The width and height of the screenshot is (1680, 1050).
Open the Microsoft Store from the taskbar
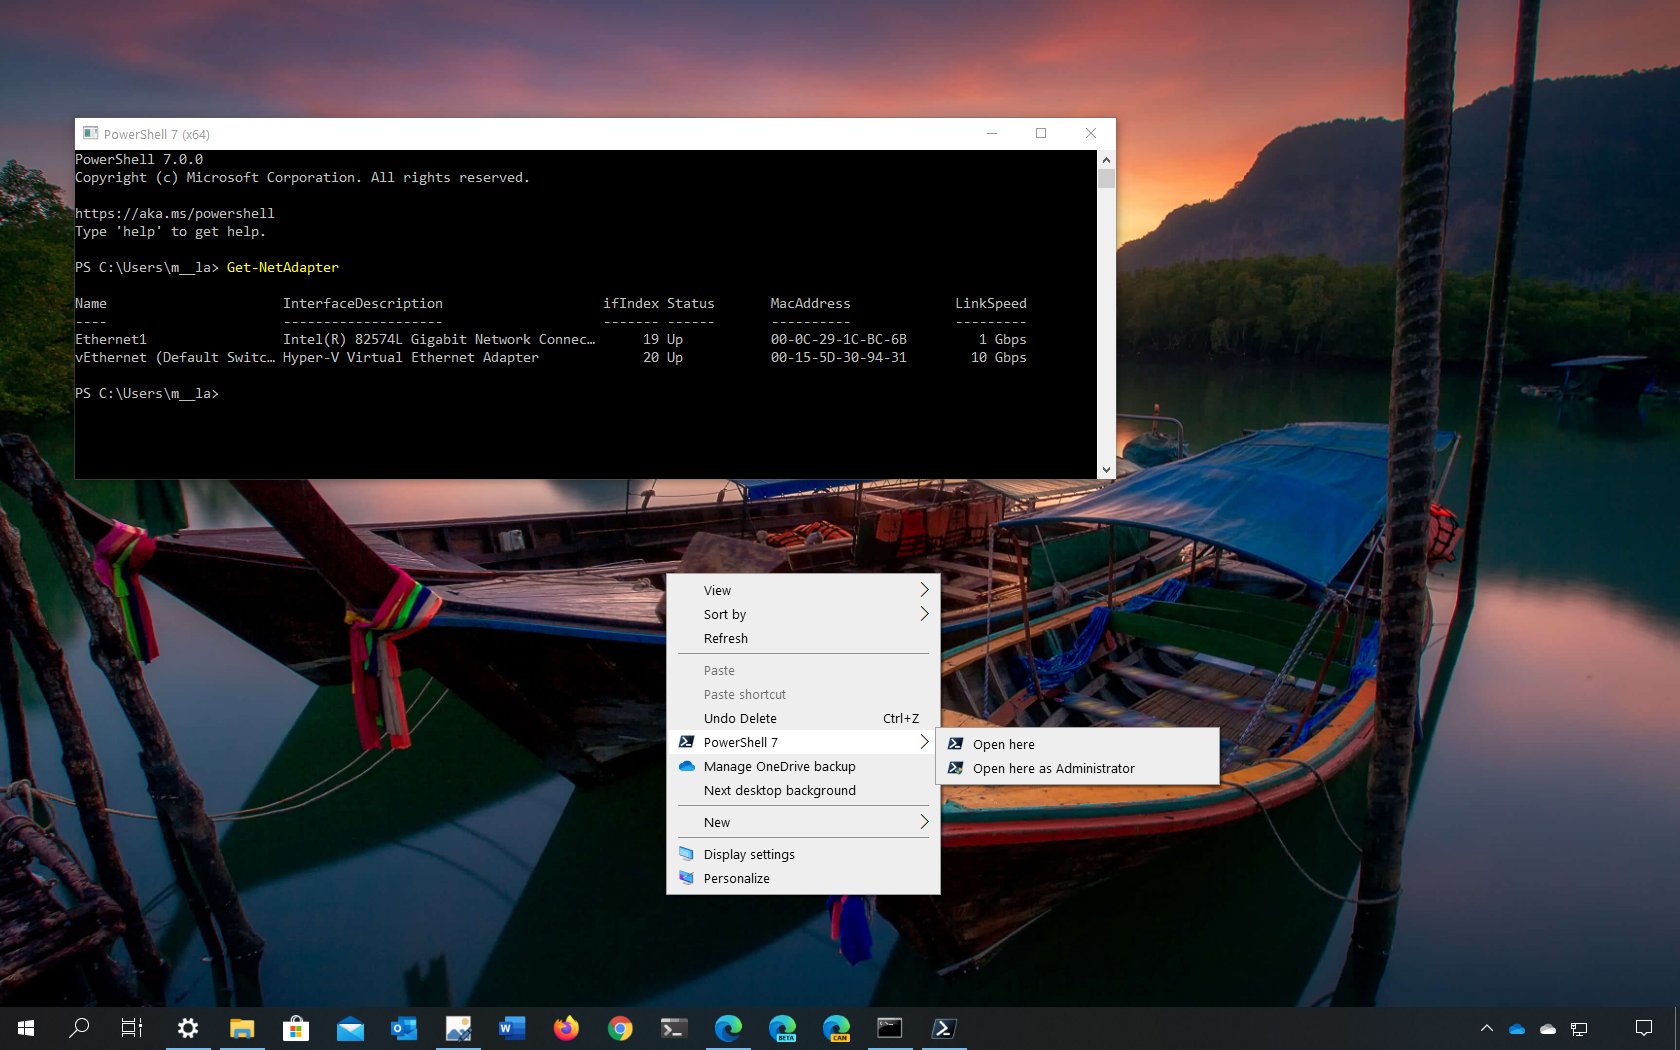(x=295, y=1028)
